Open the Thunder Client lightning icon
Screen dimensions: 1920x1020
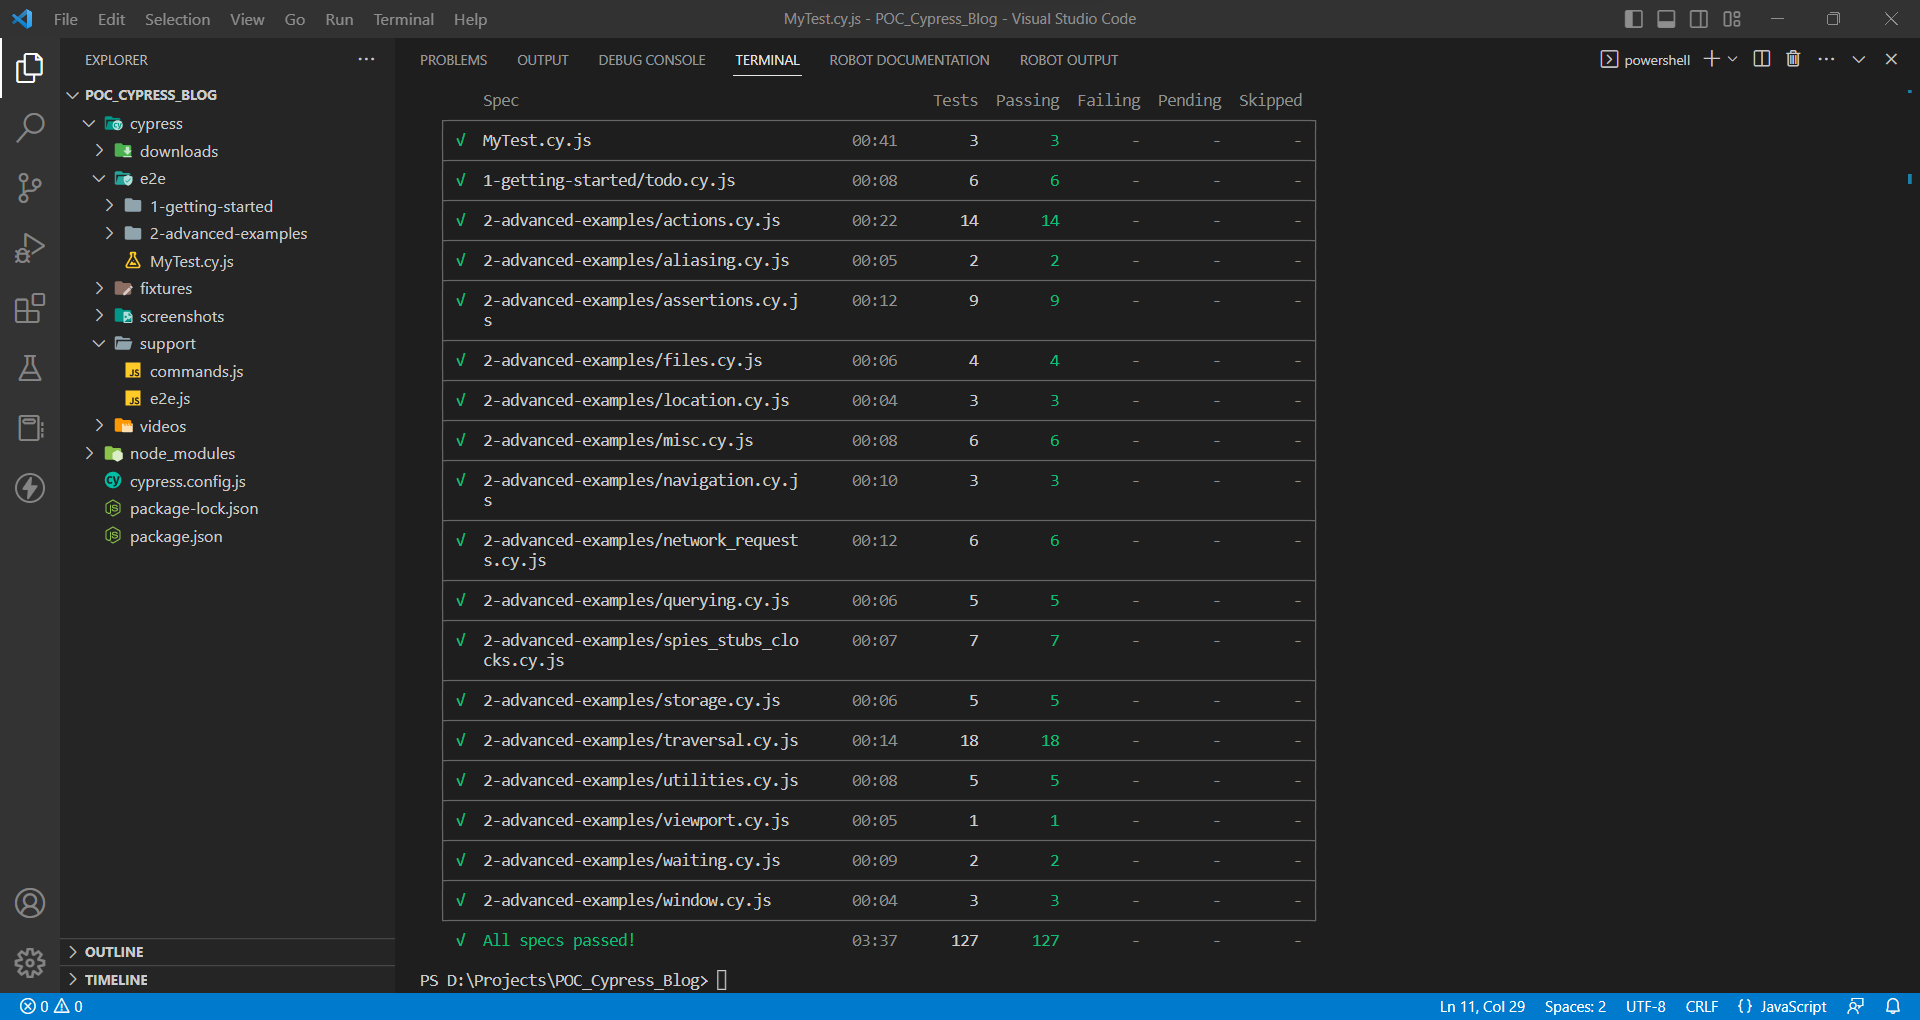pos(30,488)
